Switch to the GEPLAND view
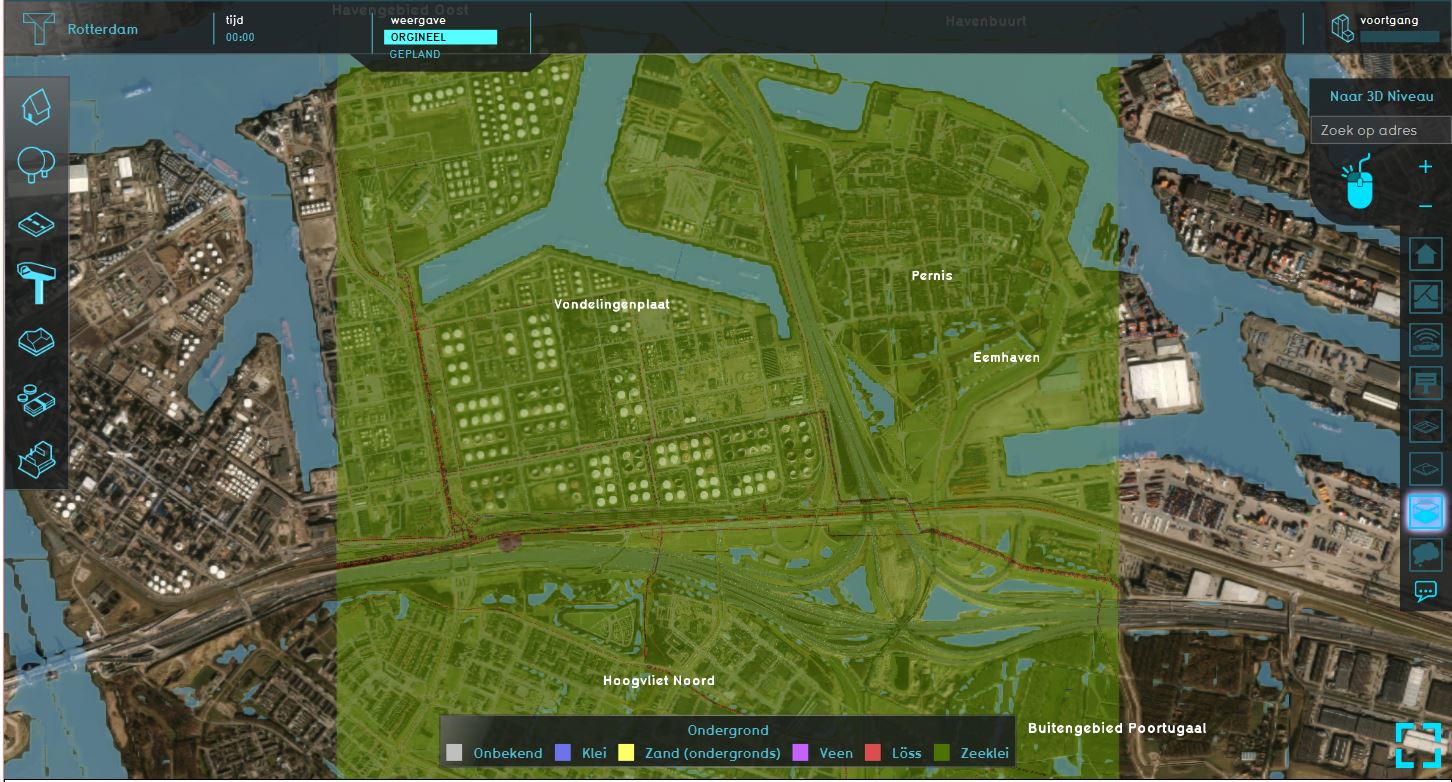 [x=415, y=55]
